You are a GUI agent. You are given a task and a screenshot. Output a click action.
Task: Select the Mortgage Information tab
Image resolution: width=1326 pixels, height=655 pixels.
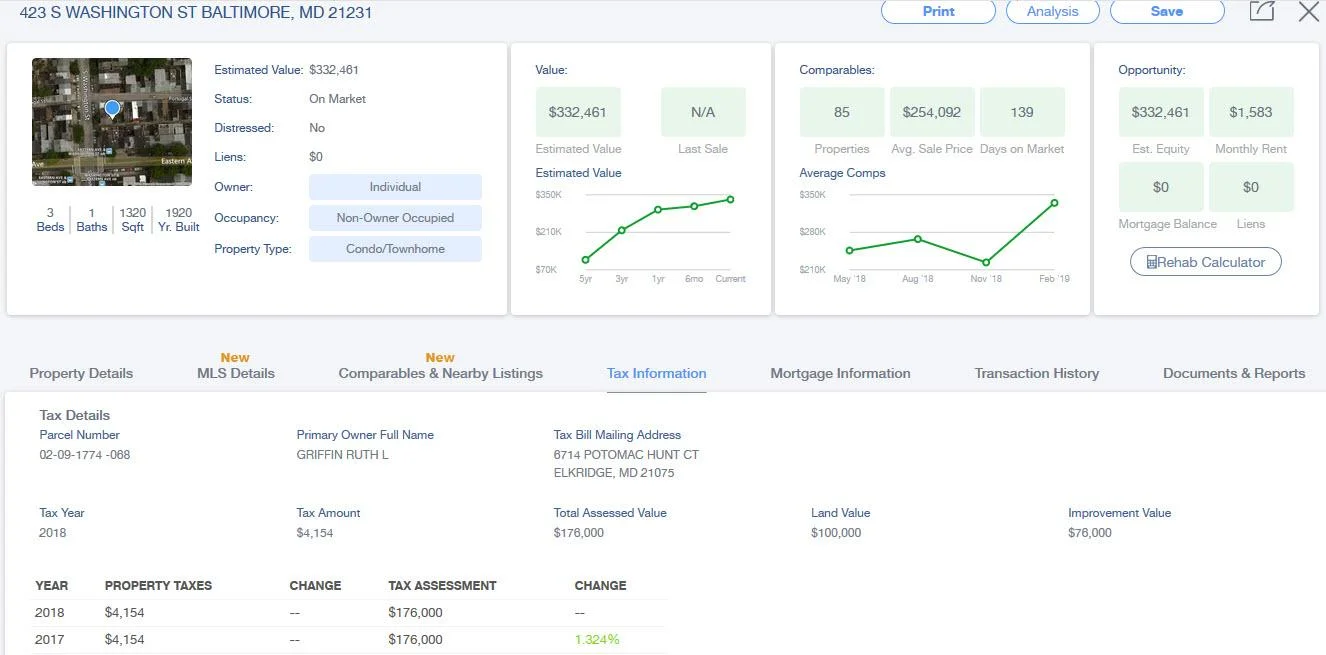coord(840,373)
